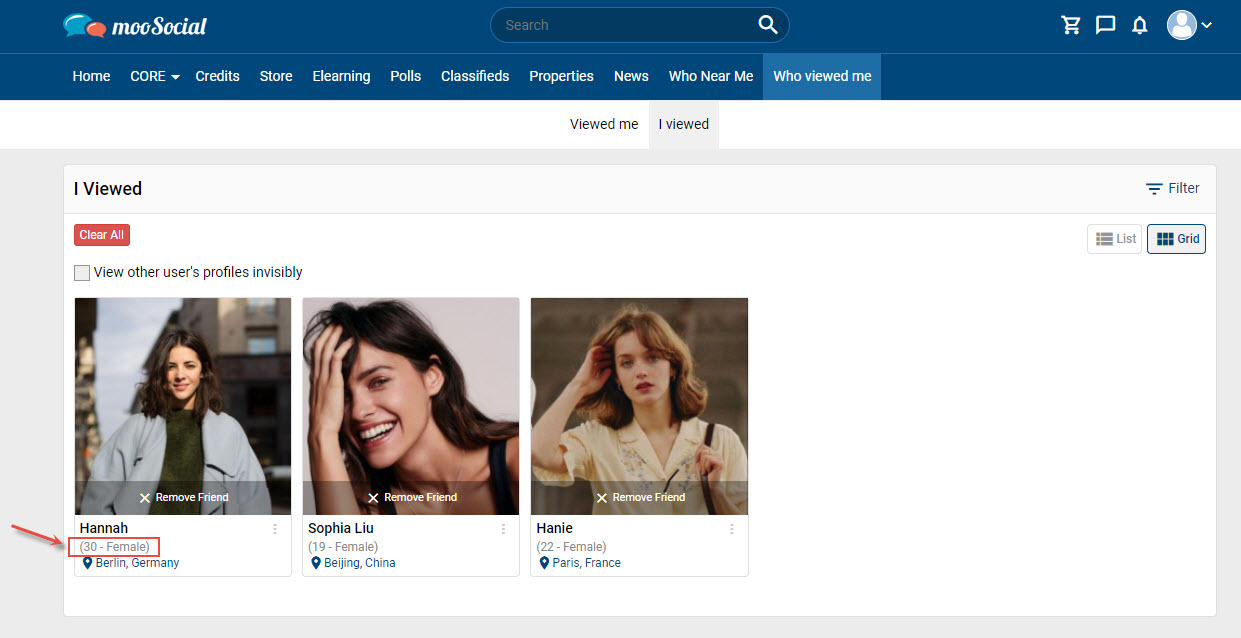Remove Sophia Liu as friend
Screen dimensions: 1241x638
tap(411, 498)
